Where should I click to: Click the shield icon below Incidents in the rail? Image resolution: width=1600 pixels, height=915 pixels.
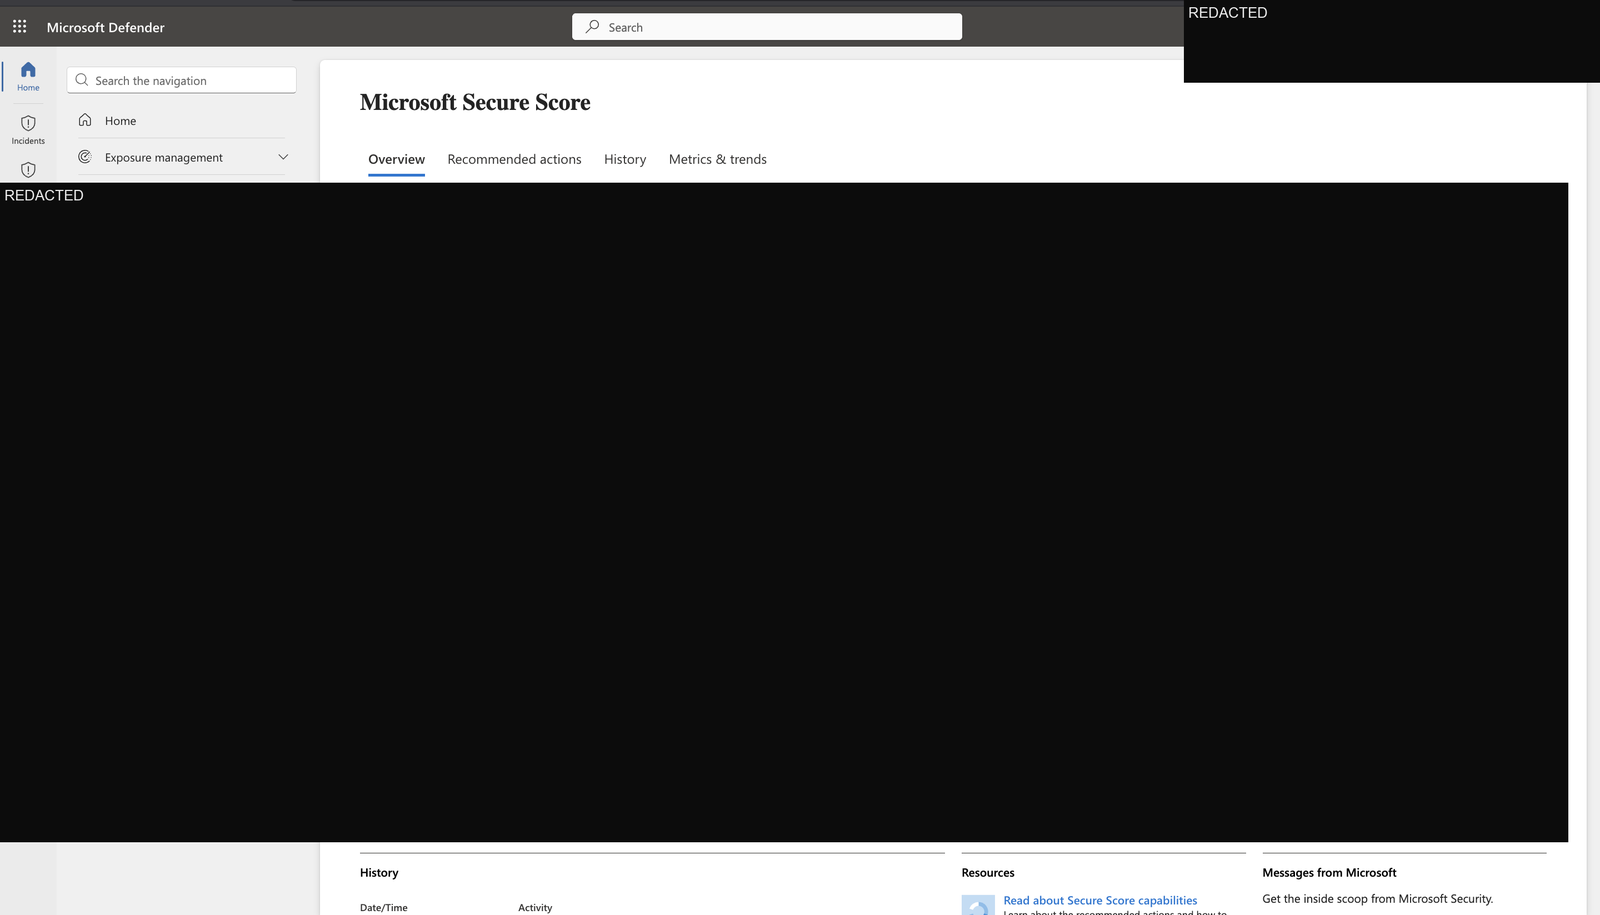[x=28, y=170]
